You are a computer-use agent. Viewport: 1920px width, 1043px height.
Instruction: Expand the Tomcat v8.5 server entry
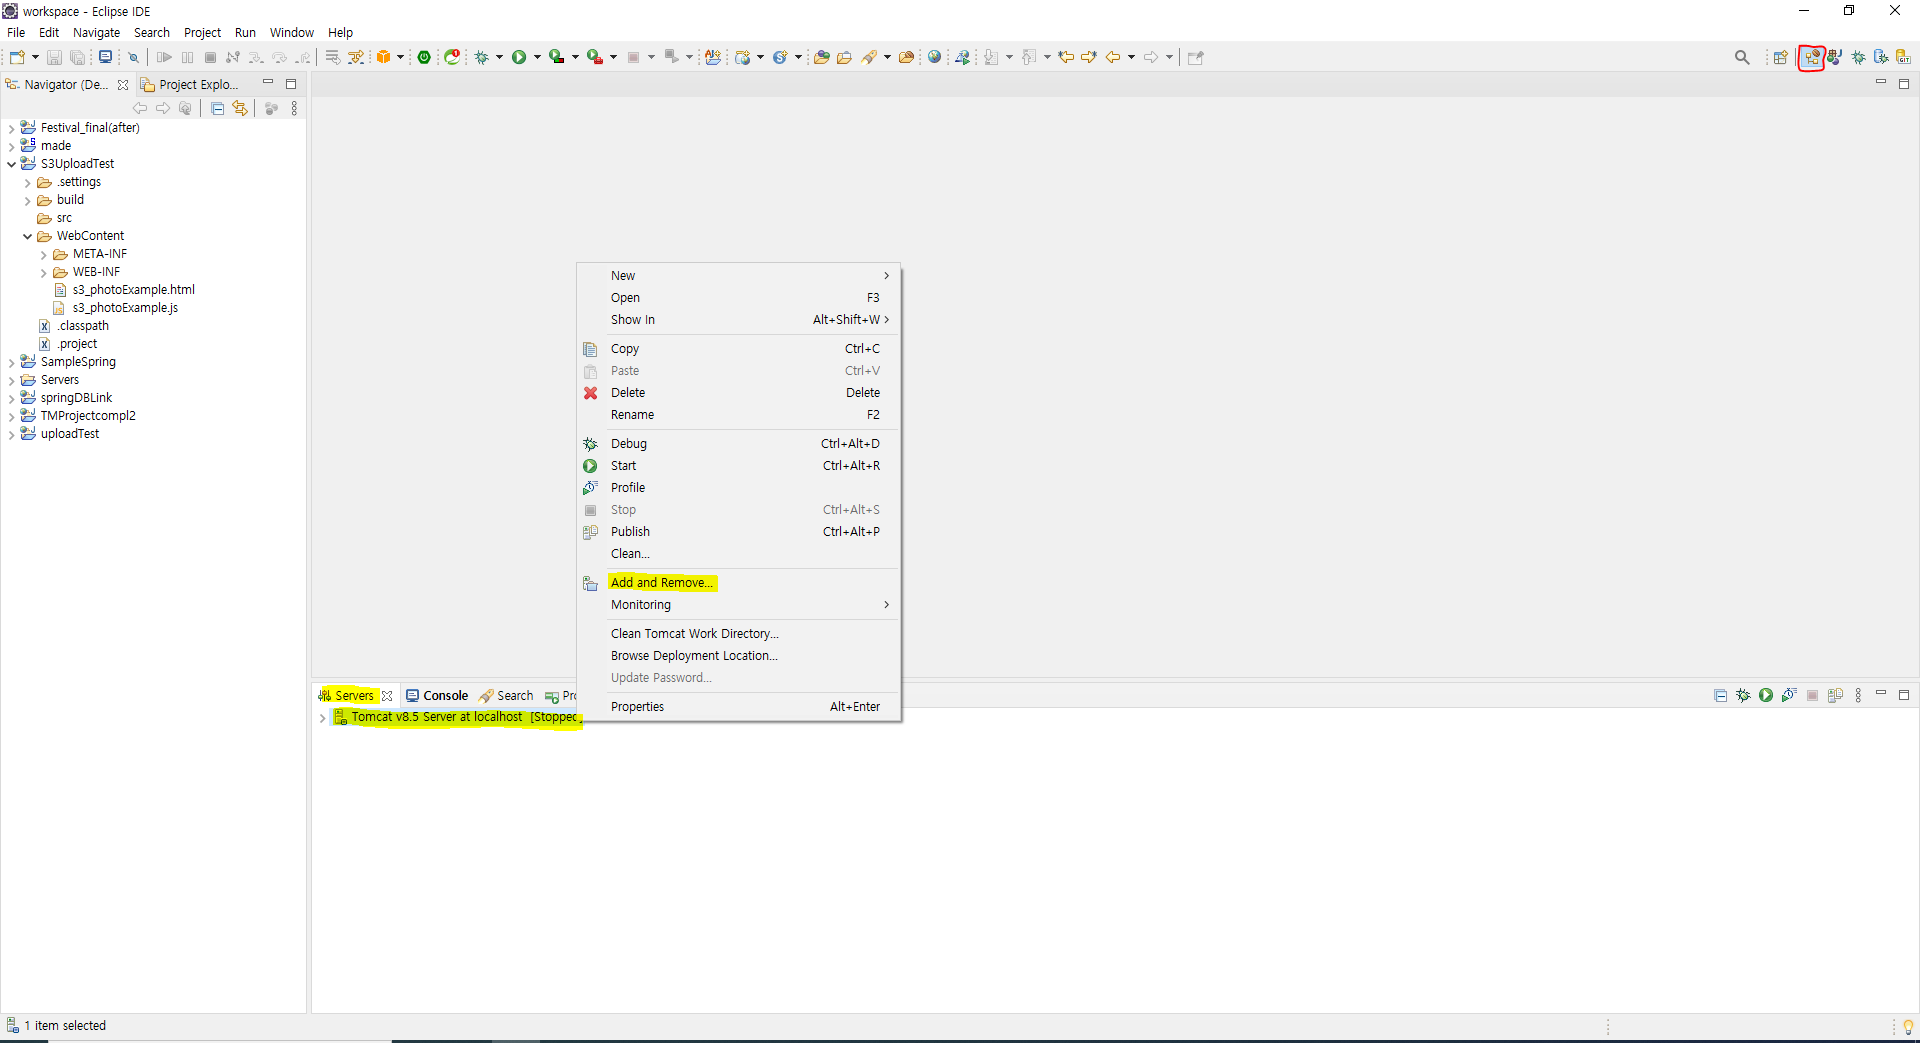point(322,717)
